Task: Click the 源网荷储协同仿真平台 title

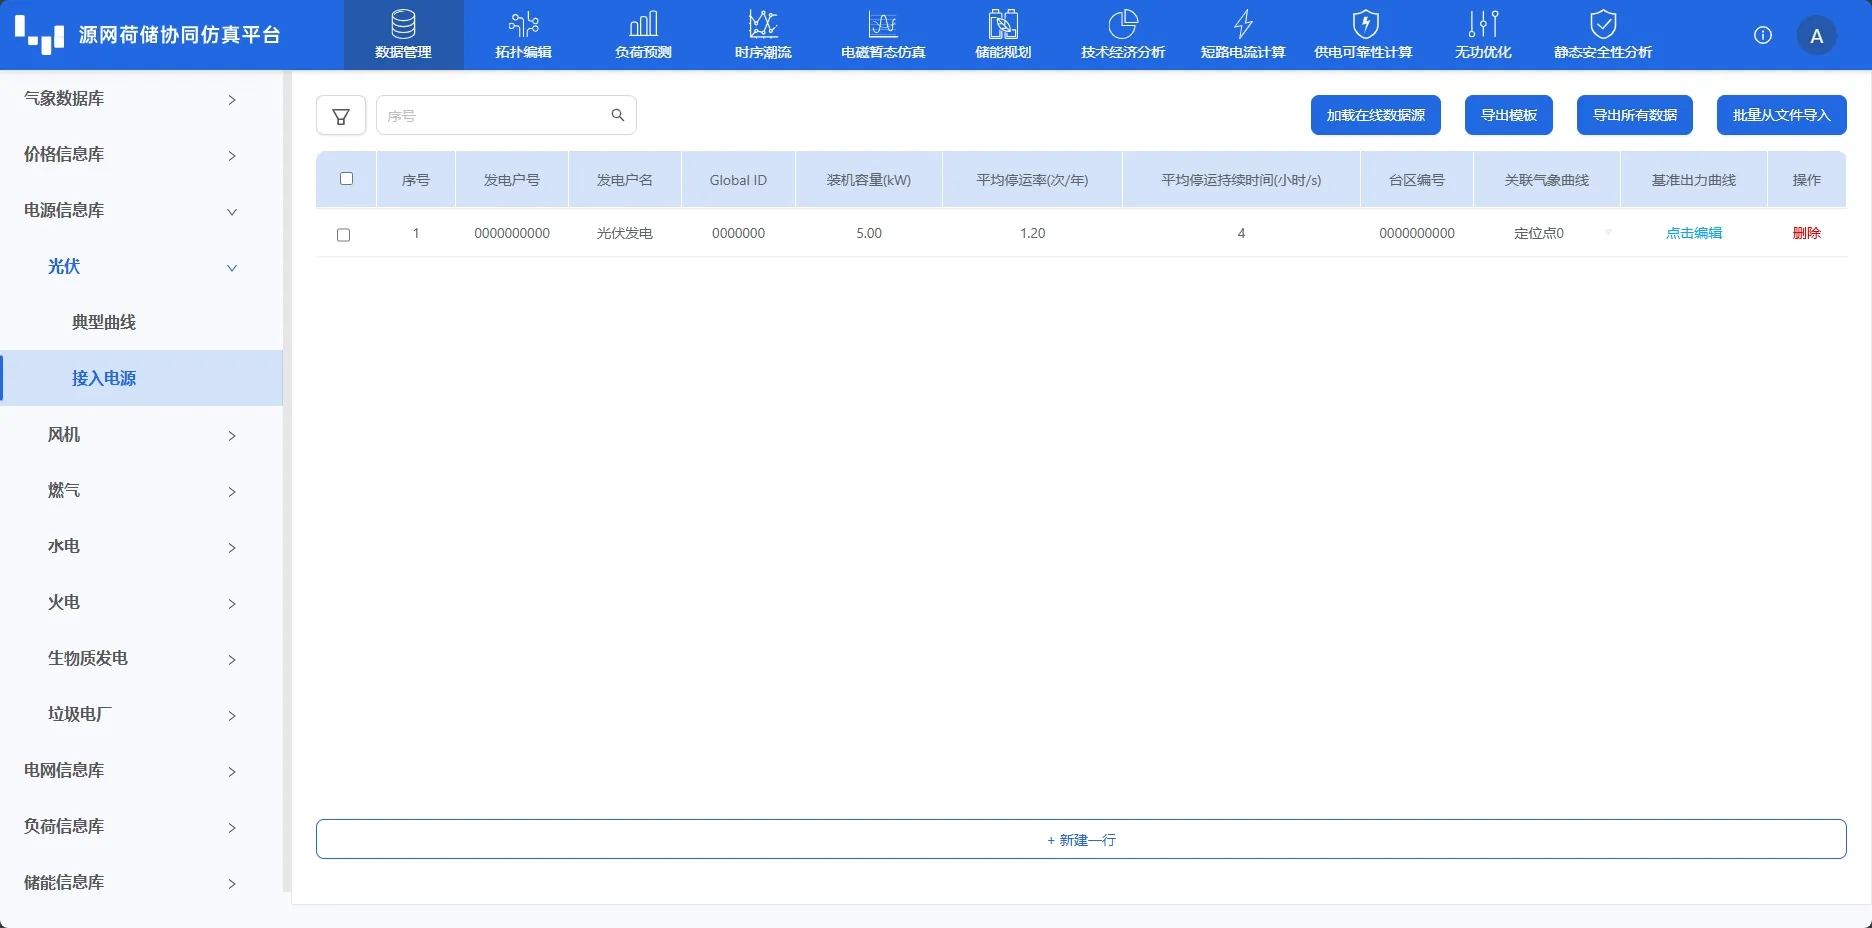Action: [x=180, y=35]
